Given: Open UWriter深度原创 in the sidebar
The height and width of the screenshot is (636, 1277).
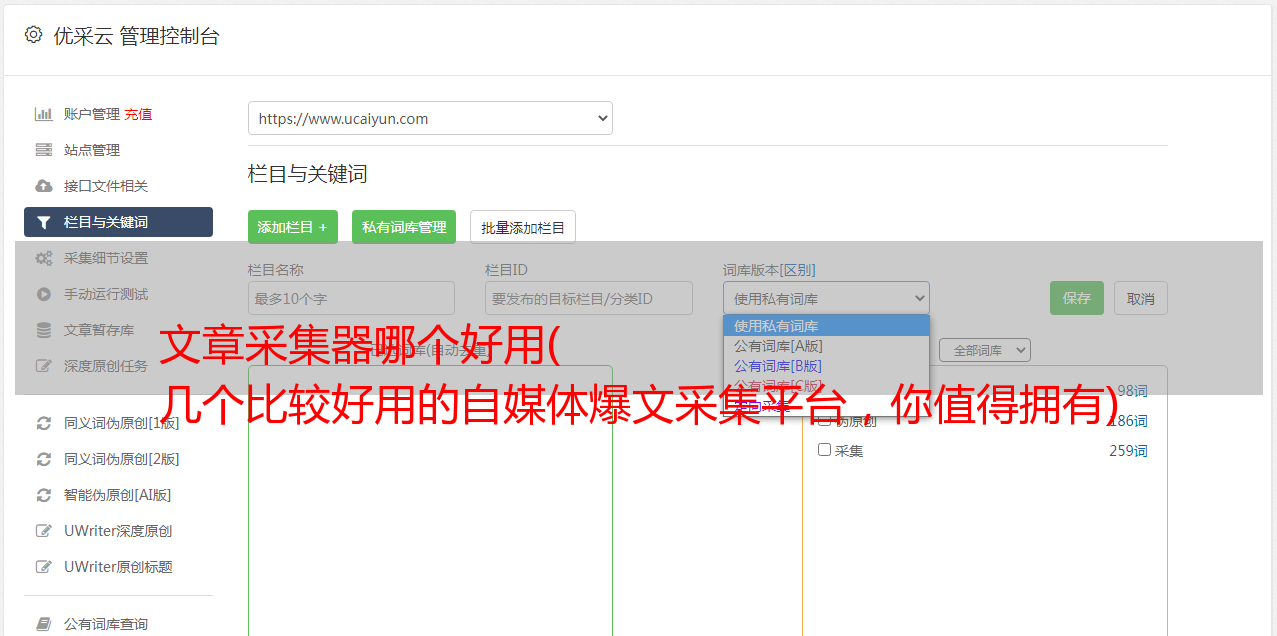Looking at the screenshot, I should click(118, 531).
